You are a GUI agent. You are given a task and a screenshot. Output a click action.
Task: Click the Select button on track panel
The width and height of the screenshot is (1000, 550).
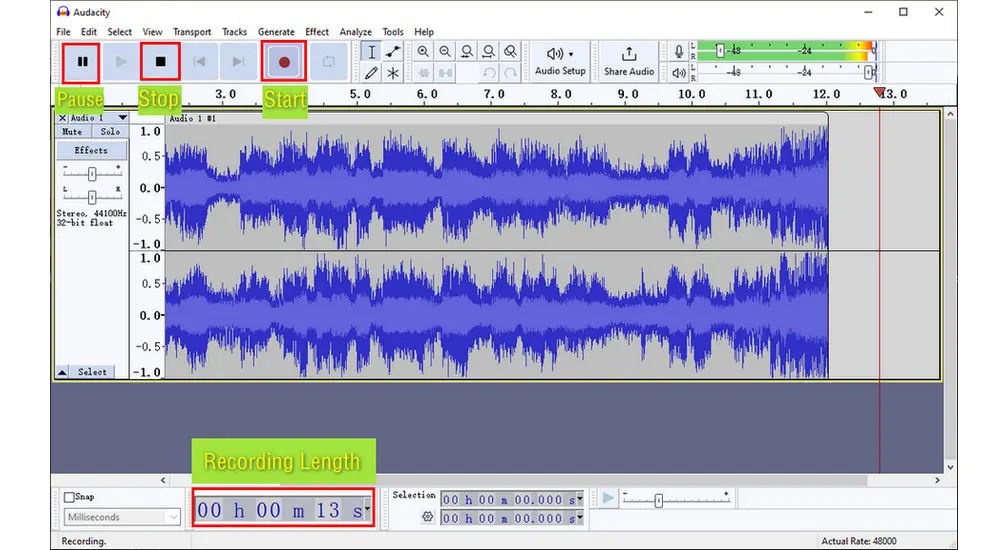(x=92, y=372)
